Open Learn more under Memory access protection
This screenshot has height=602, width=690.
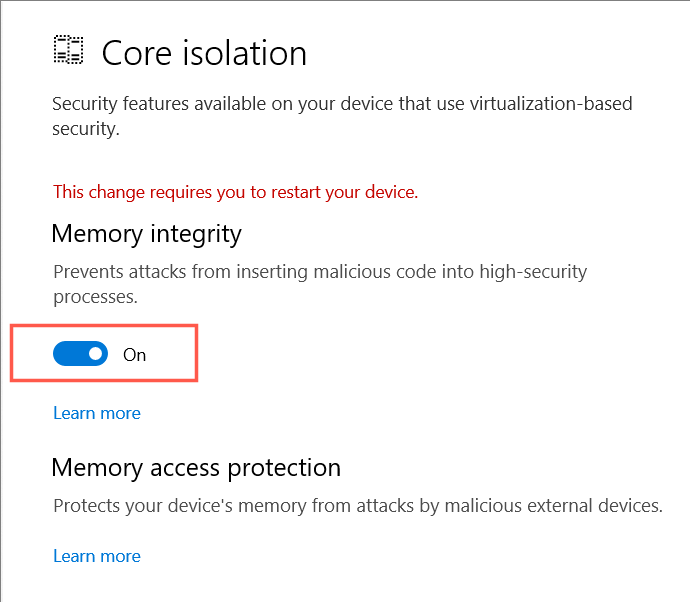97,556
